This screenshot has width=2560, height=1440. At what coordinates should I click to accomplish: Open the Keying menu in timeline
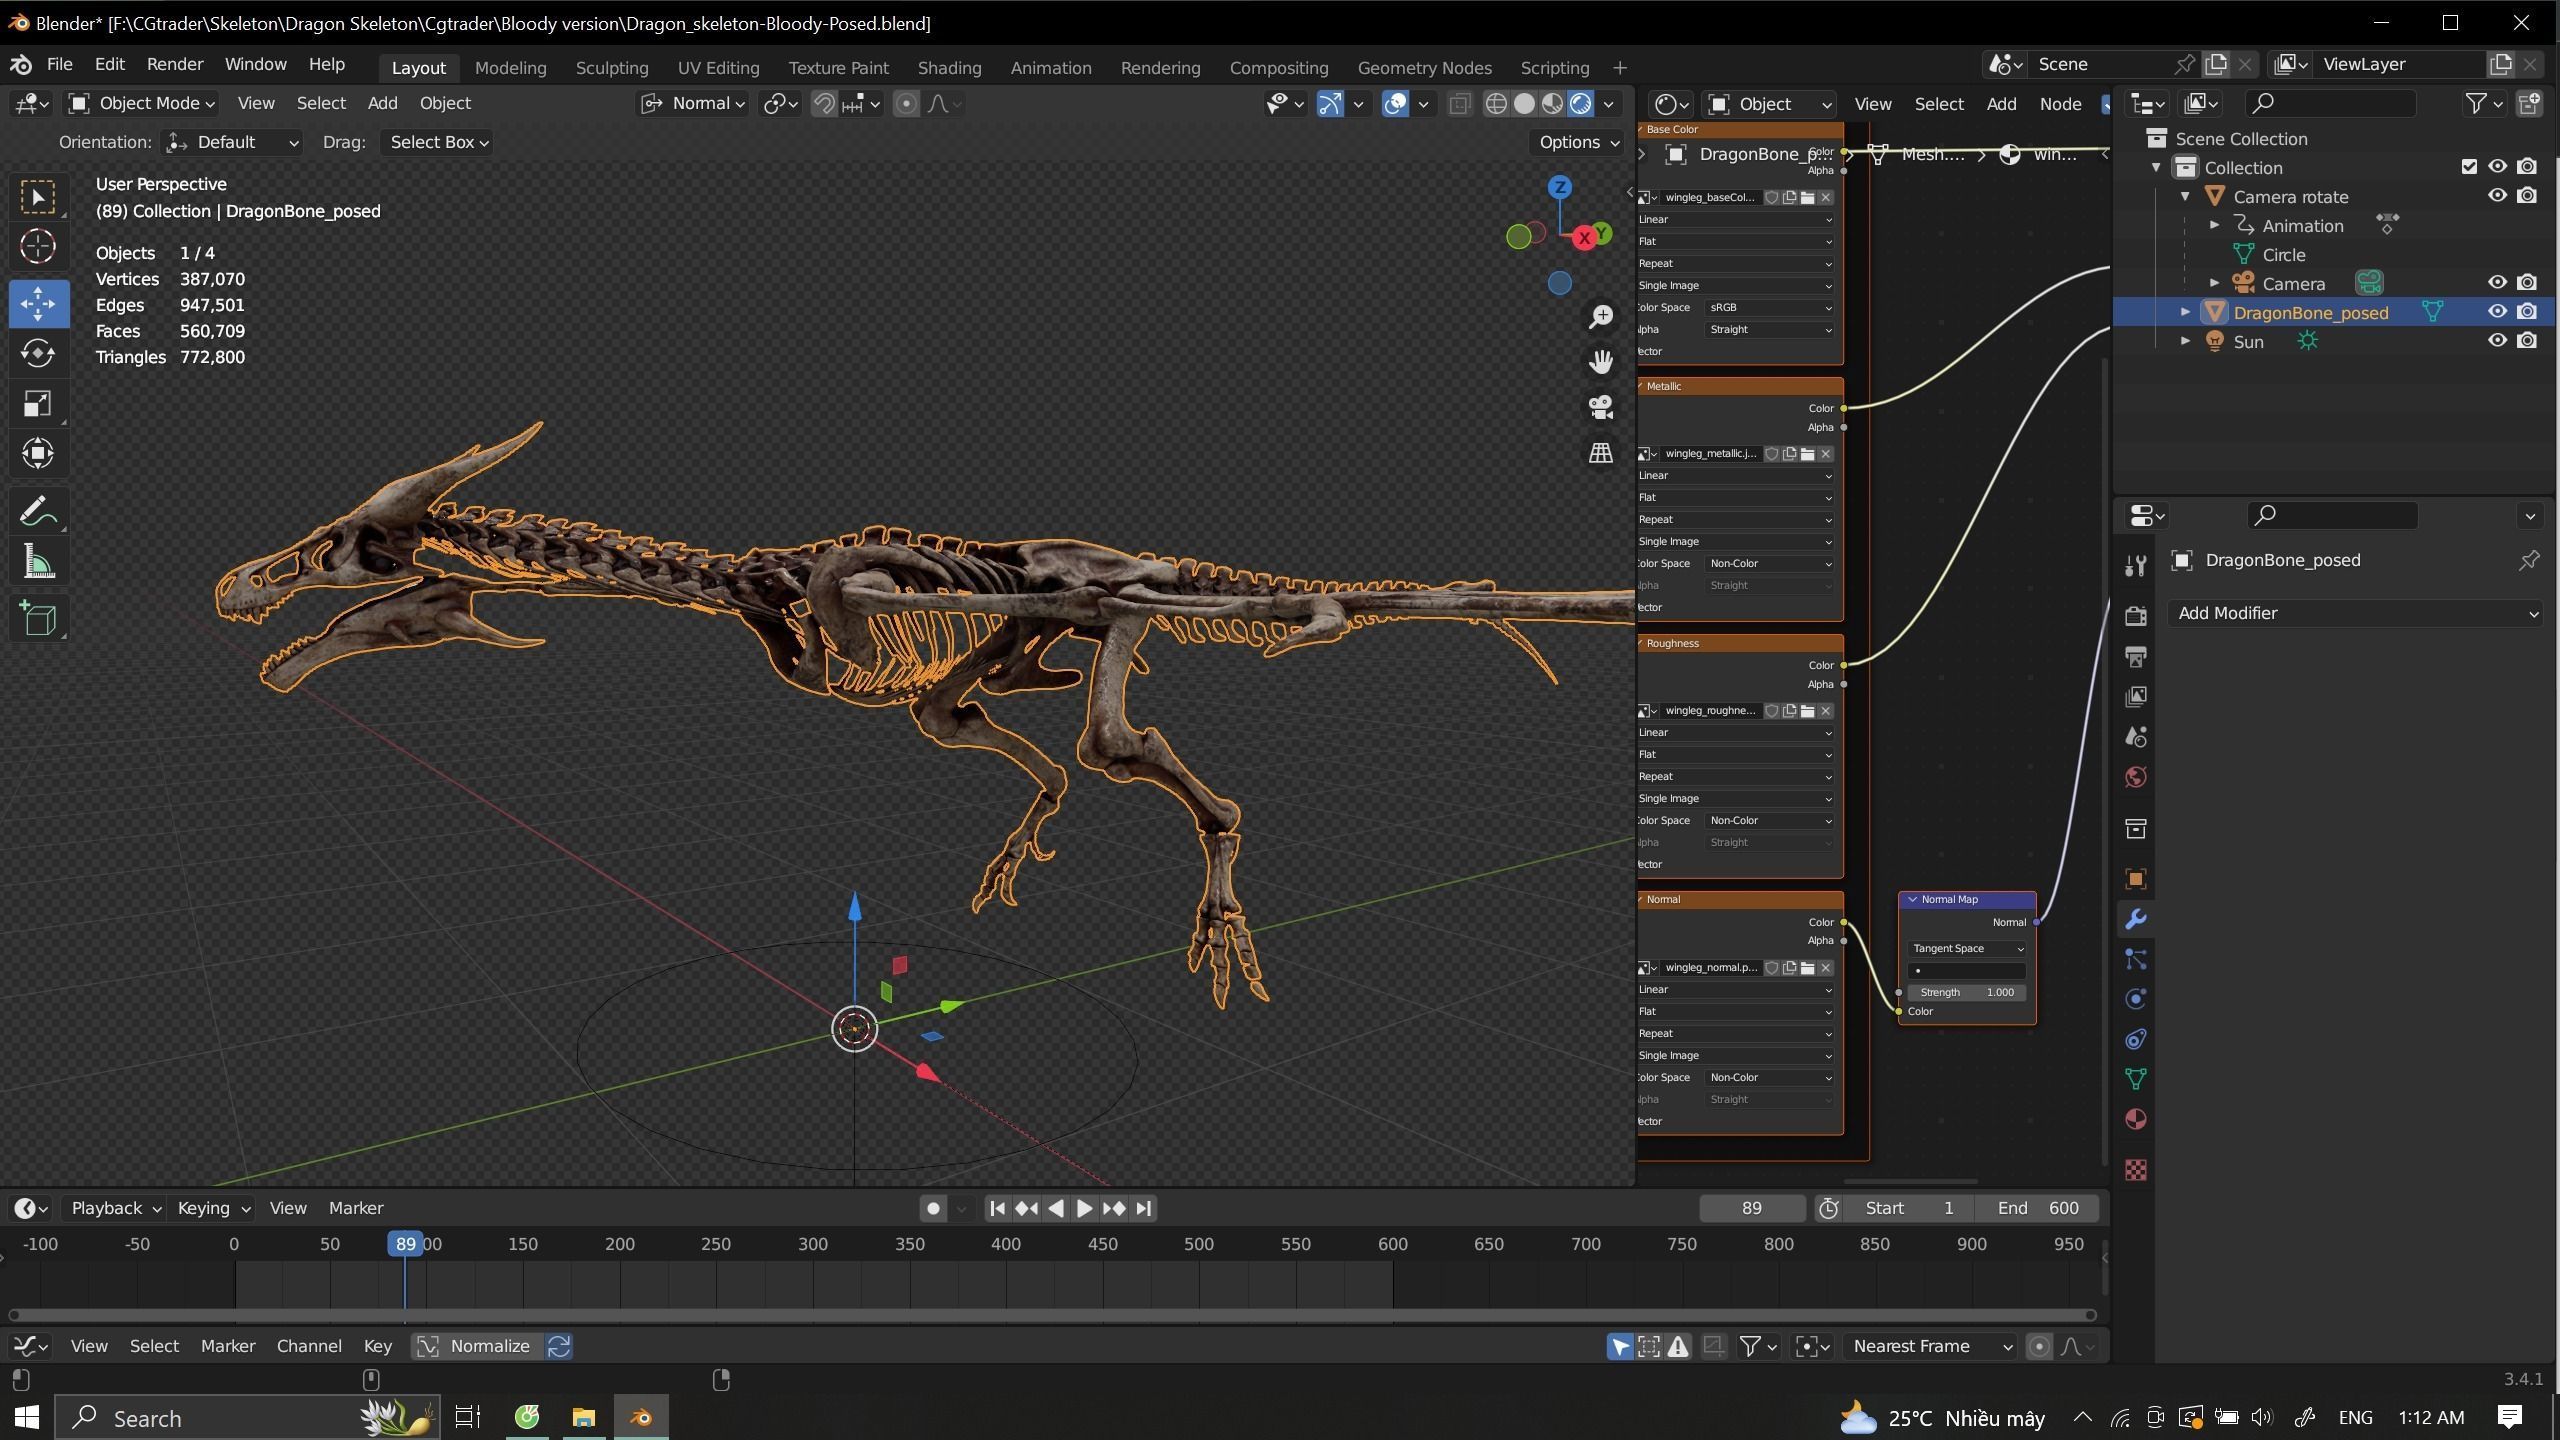point(213,1208)
